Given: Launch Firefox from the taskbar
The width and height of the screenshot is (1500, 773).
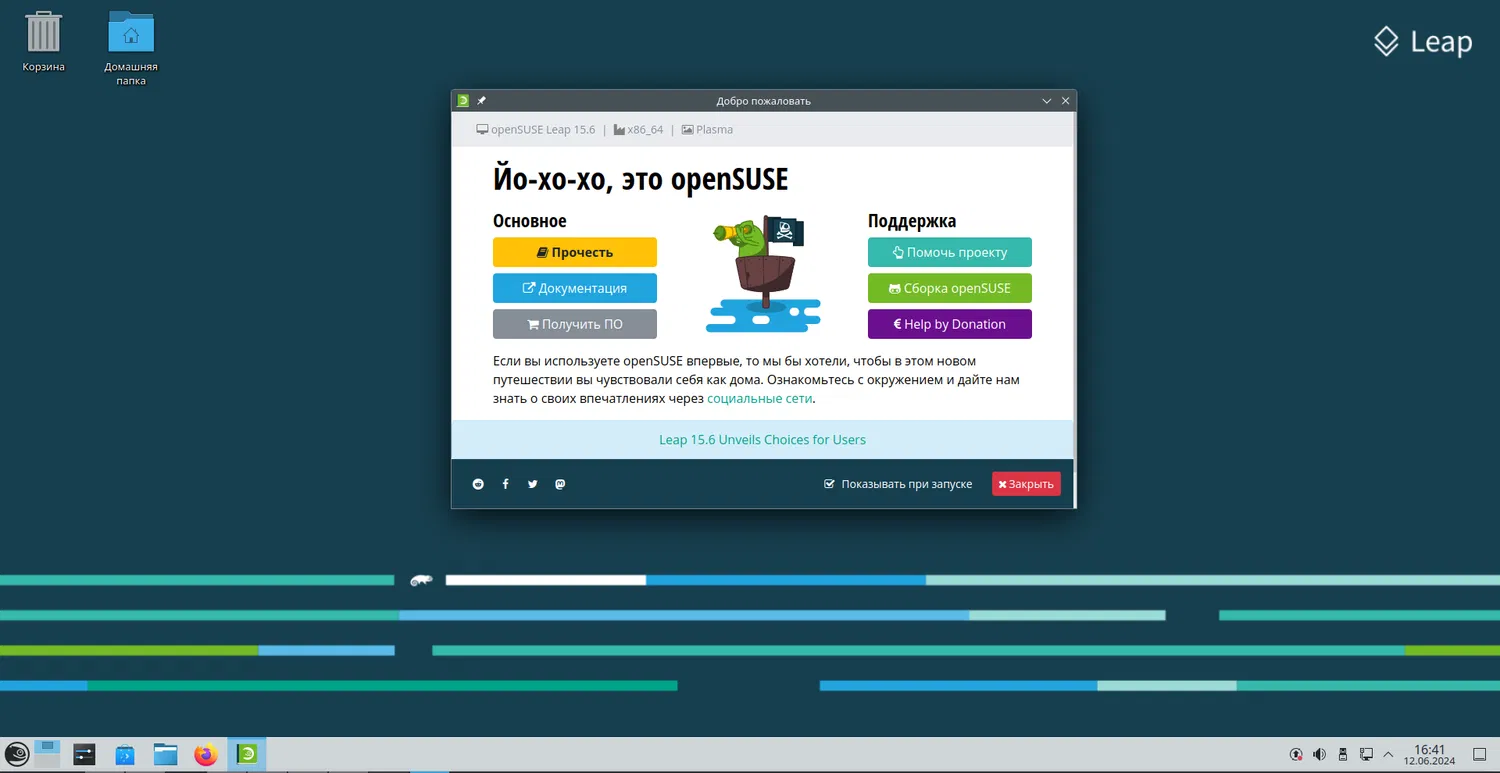Looking at the screenshot, I should [206, 754].
